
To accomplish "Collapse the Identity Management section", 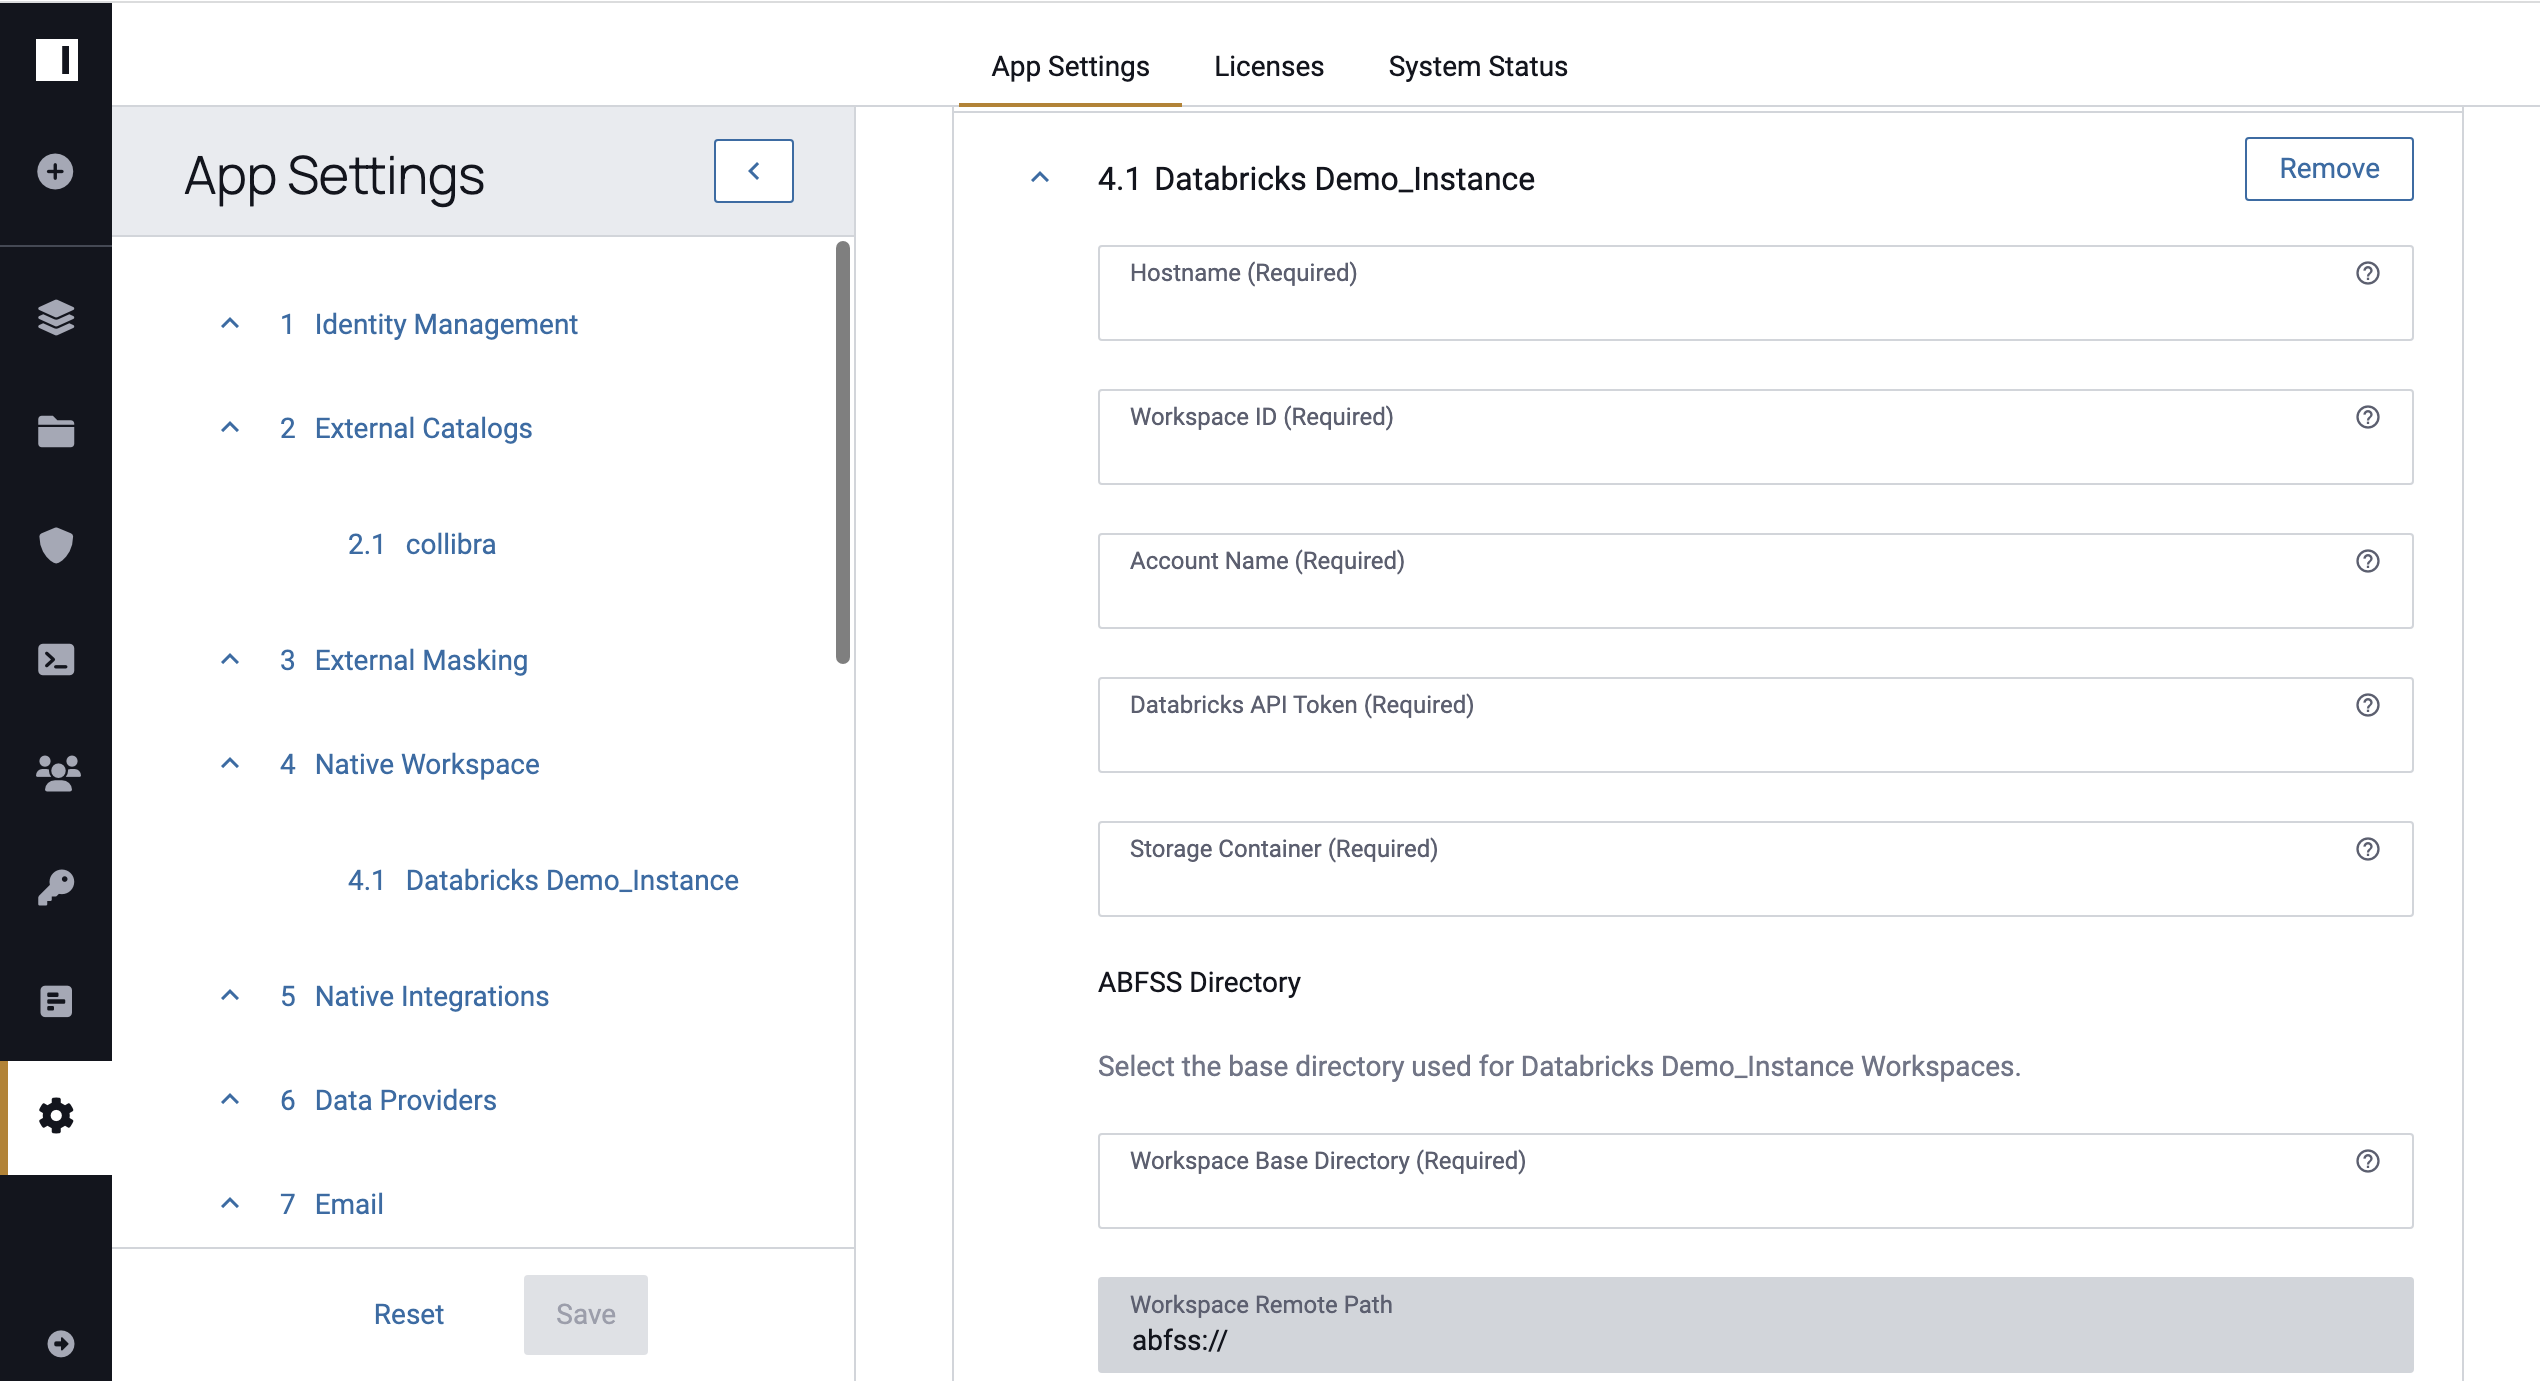I will coord(230,323).
